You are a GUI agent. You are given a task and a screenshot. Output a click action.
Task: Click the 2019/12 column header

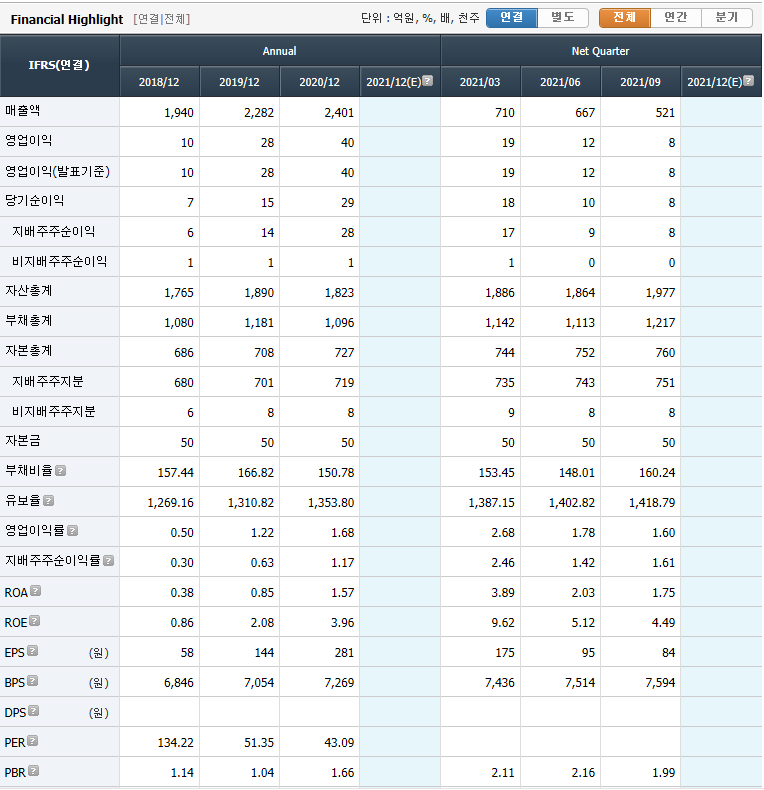coord(239,82)
